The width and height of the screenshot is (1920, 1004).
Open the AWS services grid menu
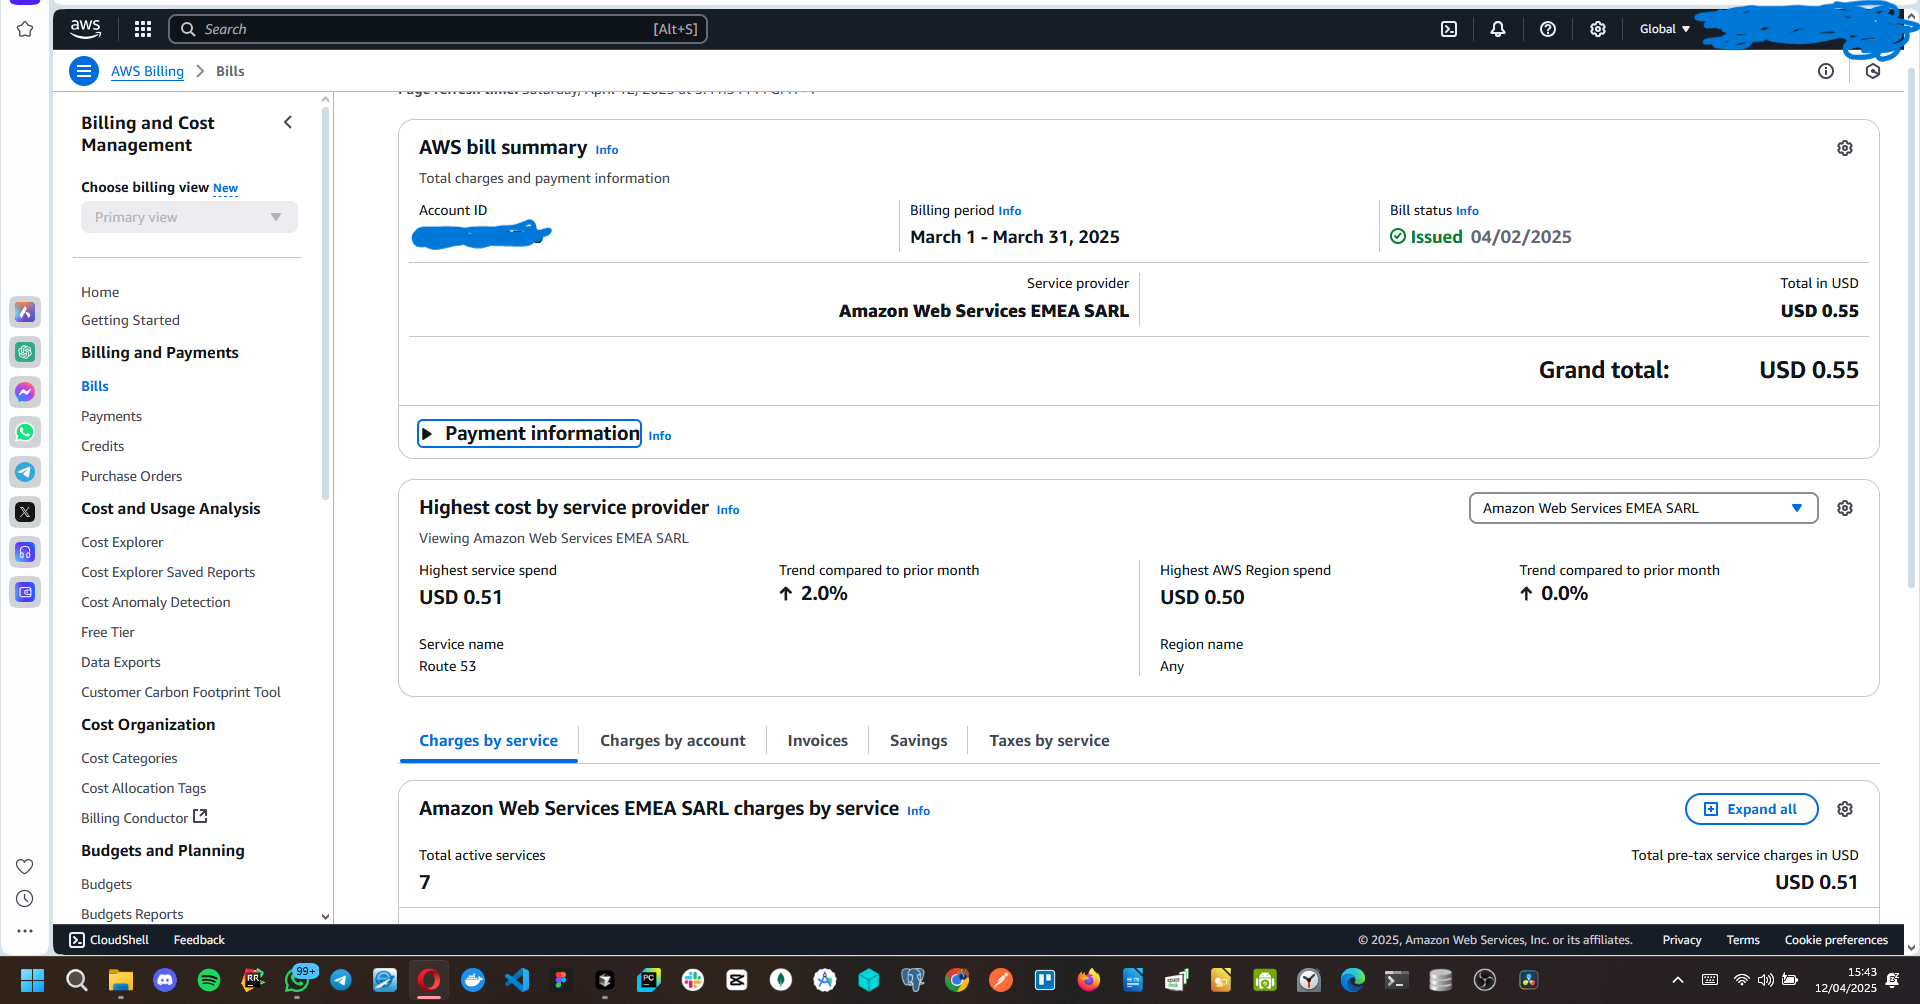(x=143, y=29)
